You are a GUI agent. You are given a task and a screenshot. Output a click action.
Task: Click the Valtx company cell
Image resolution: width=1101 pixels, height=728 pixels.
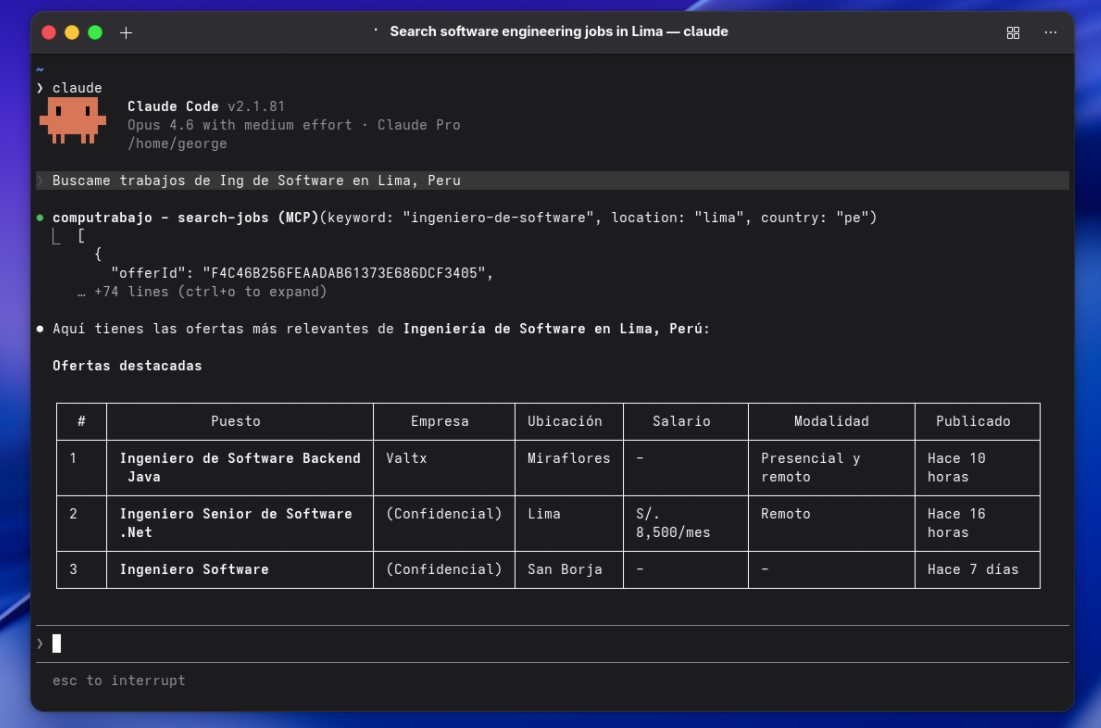click(x=406, y=458)
